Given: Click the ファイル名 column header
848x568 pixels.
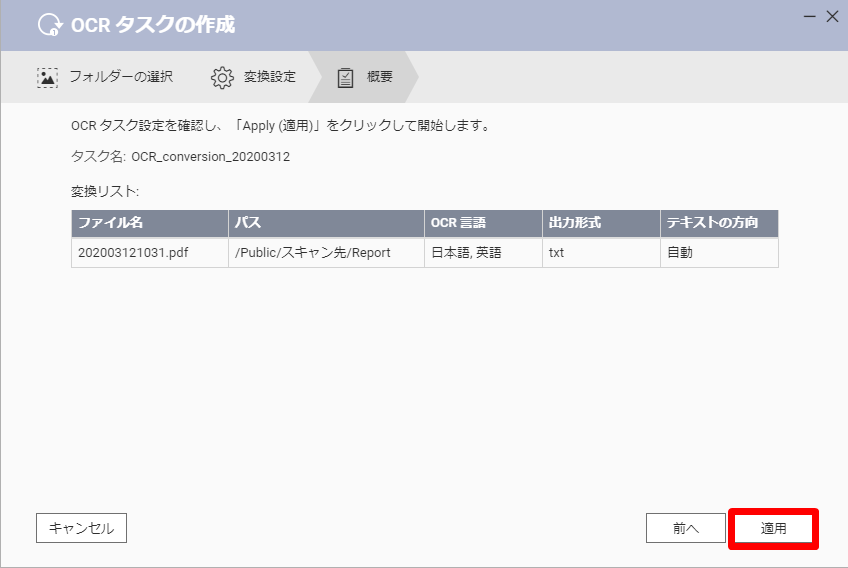Looking at the screenshot, I should coord(150,223).
